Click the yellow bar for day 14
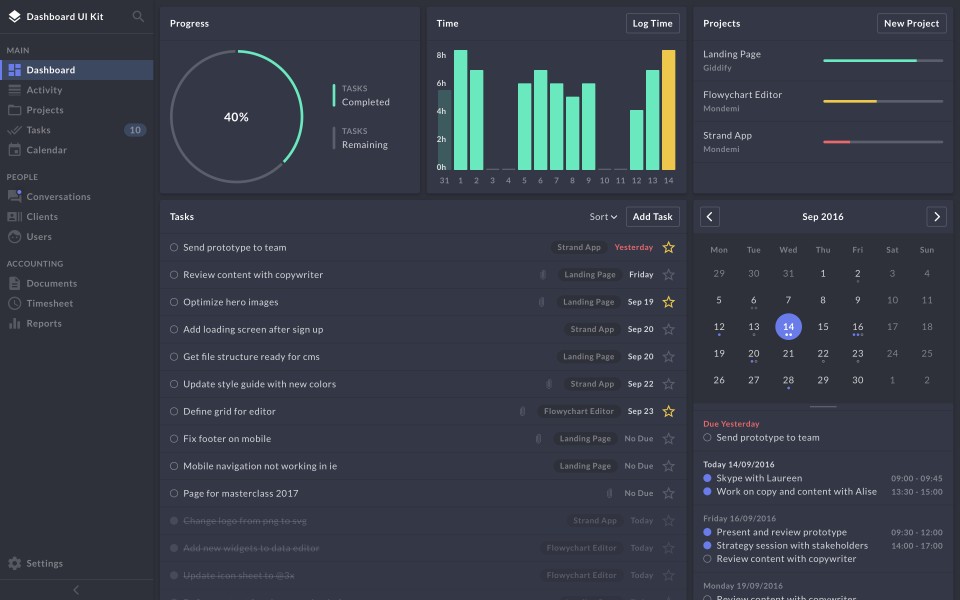This screenshot has width=960, height=600. [x=669, y=110]
